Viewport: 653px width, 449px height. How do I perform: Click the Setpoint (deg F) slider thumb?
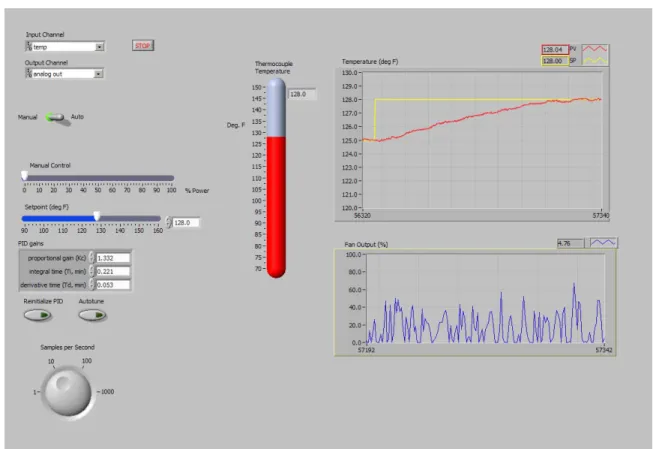[x=97, y=216]
